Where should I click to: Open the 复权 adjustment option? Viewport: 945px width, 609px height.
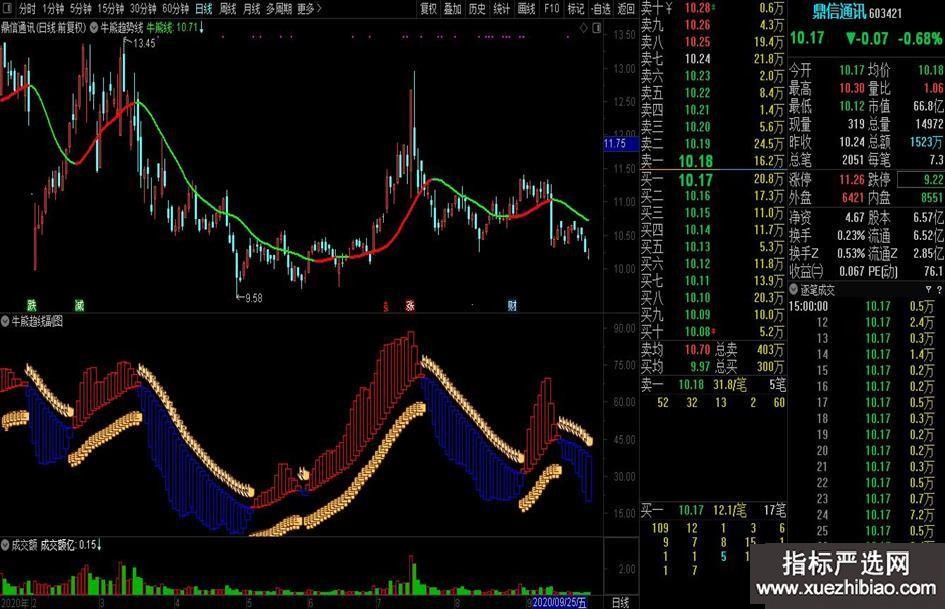429,8
